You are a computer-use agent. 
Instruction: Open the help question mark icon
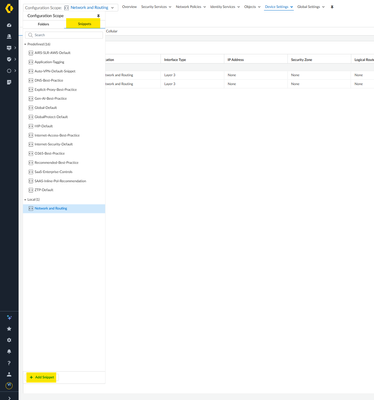(9, 363)
